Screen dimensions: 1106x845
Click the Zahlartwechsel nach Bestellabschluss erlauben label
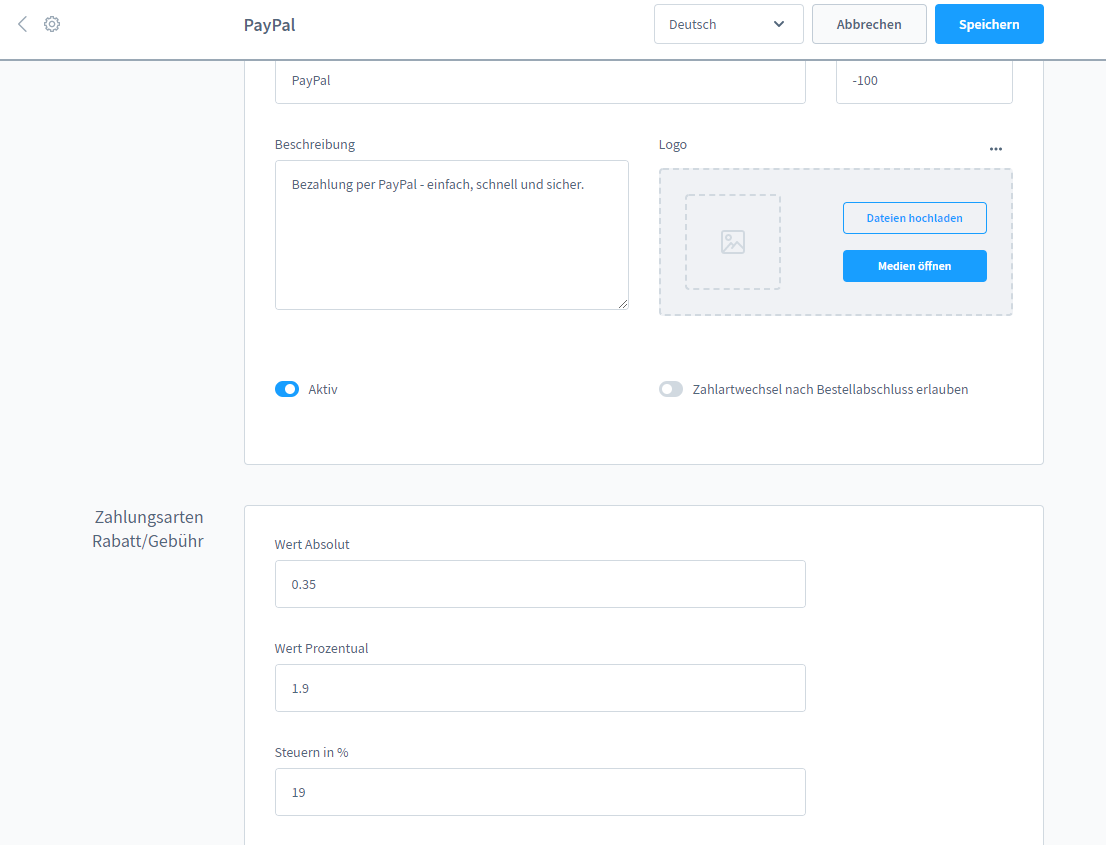pos(830,389)
